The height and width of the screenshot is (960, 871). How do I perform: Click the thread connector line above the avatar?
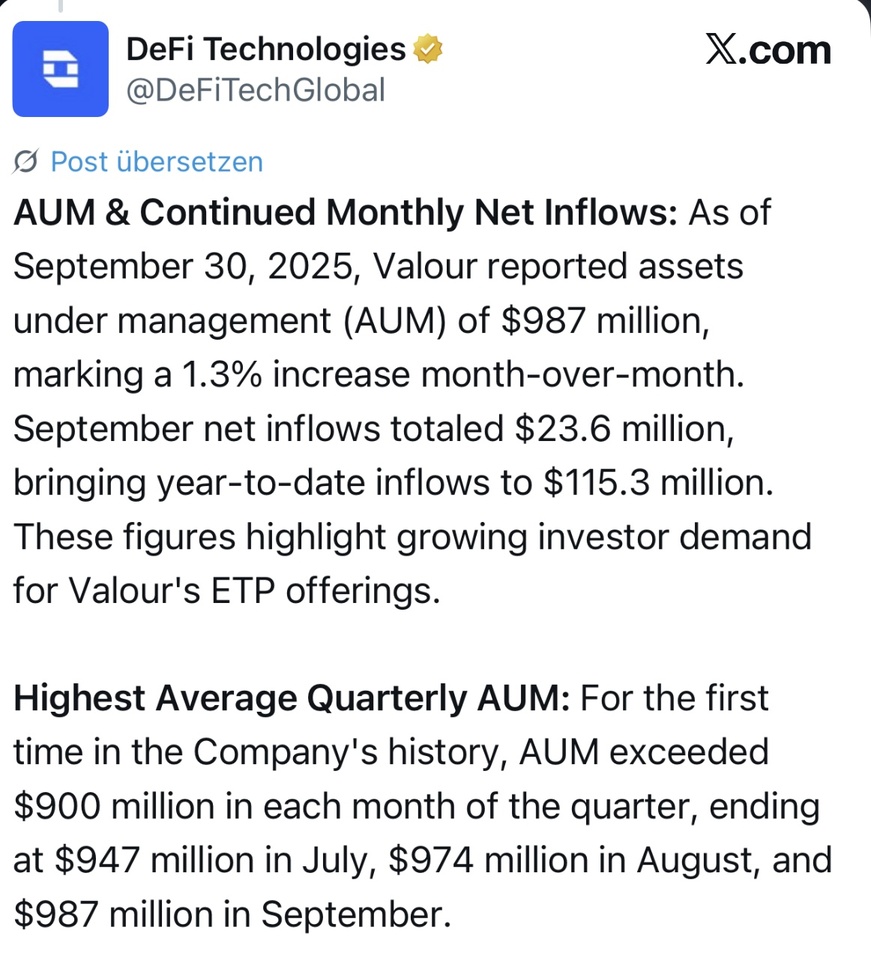[x=60, y=6]
